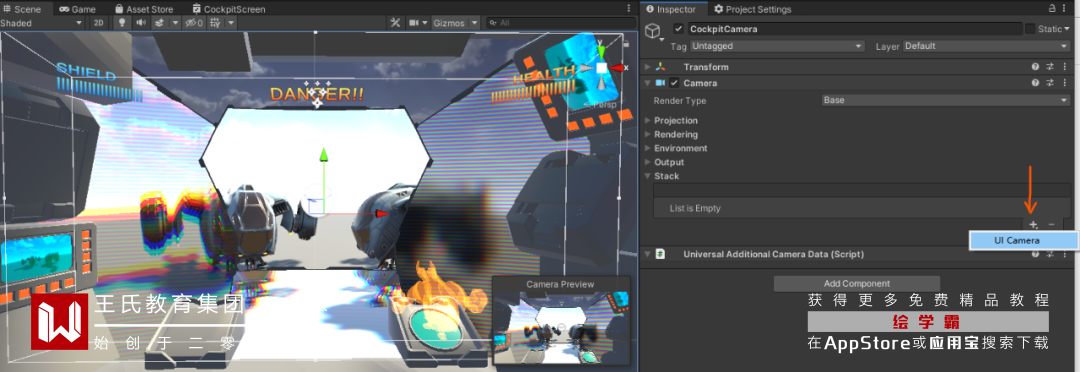This screenshot has height=372, width=1080.
Task: Mute scene audio with the speaker icon
Action: (141, 23)
